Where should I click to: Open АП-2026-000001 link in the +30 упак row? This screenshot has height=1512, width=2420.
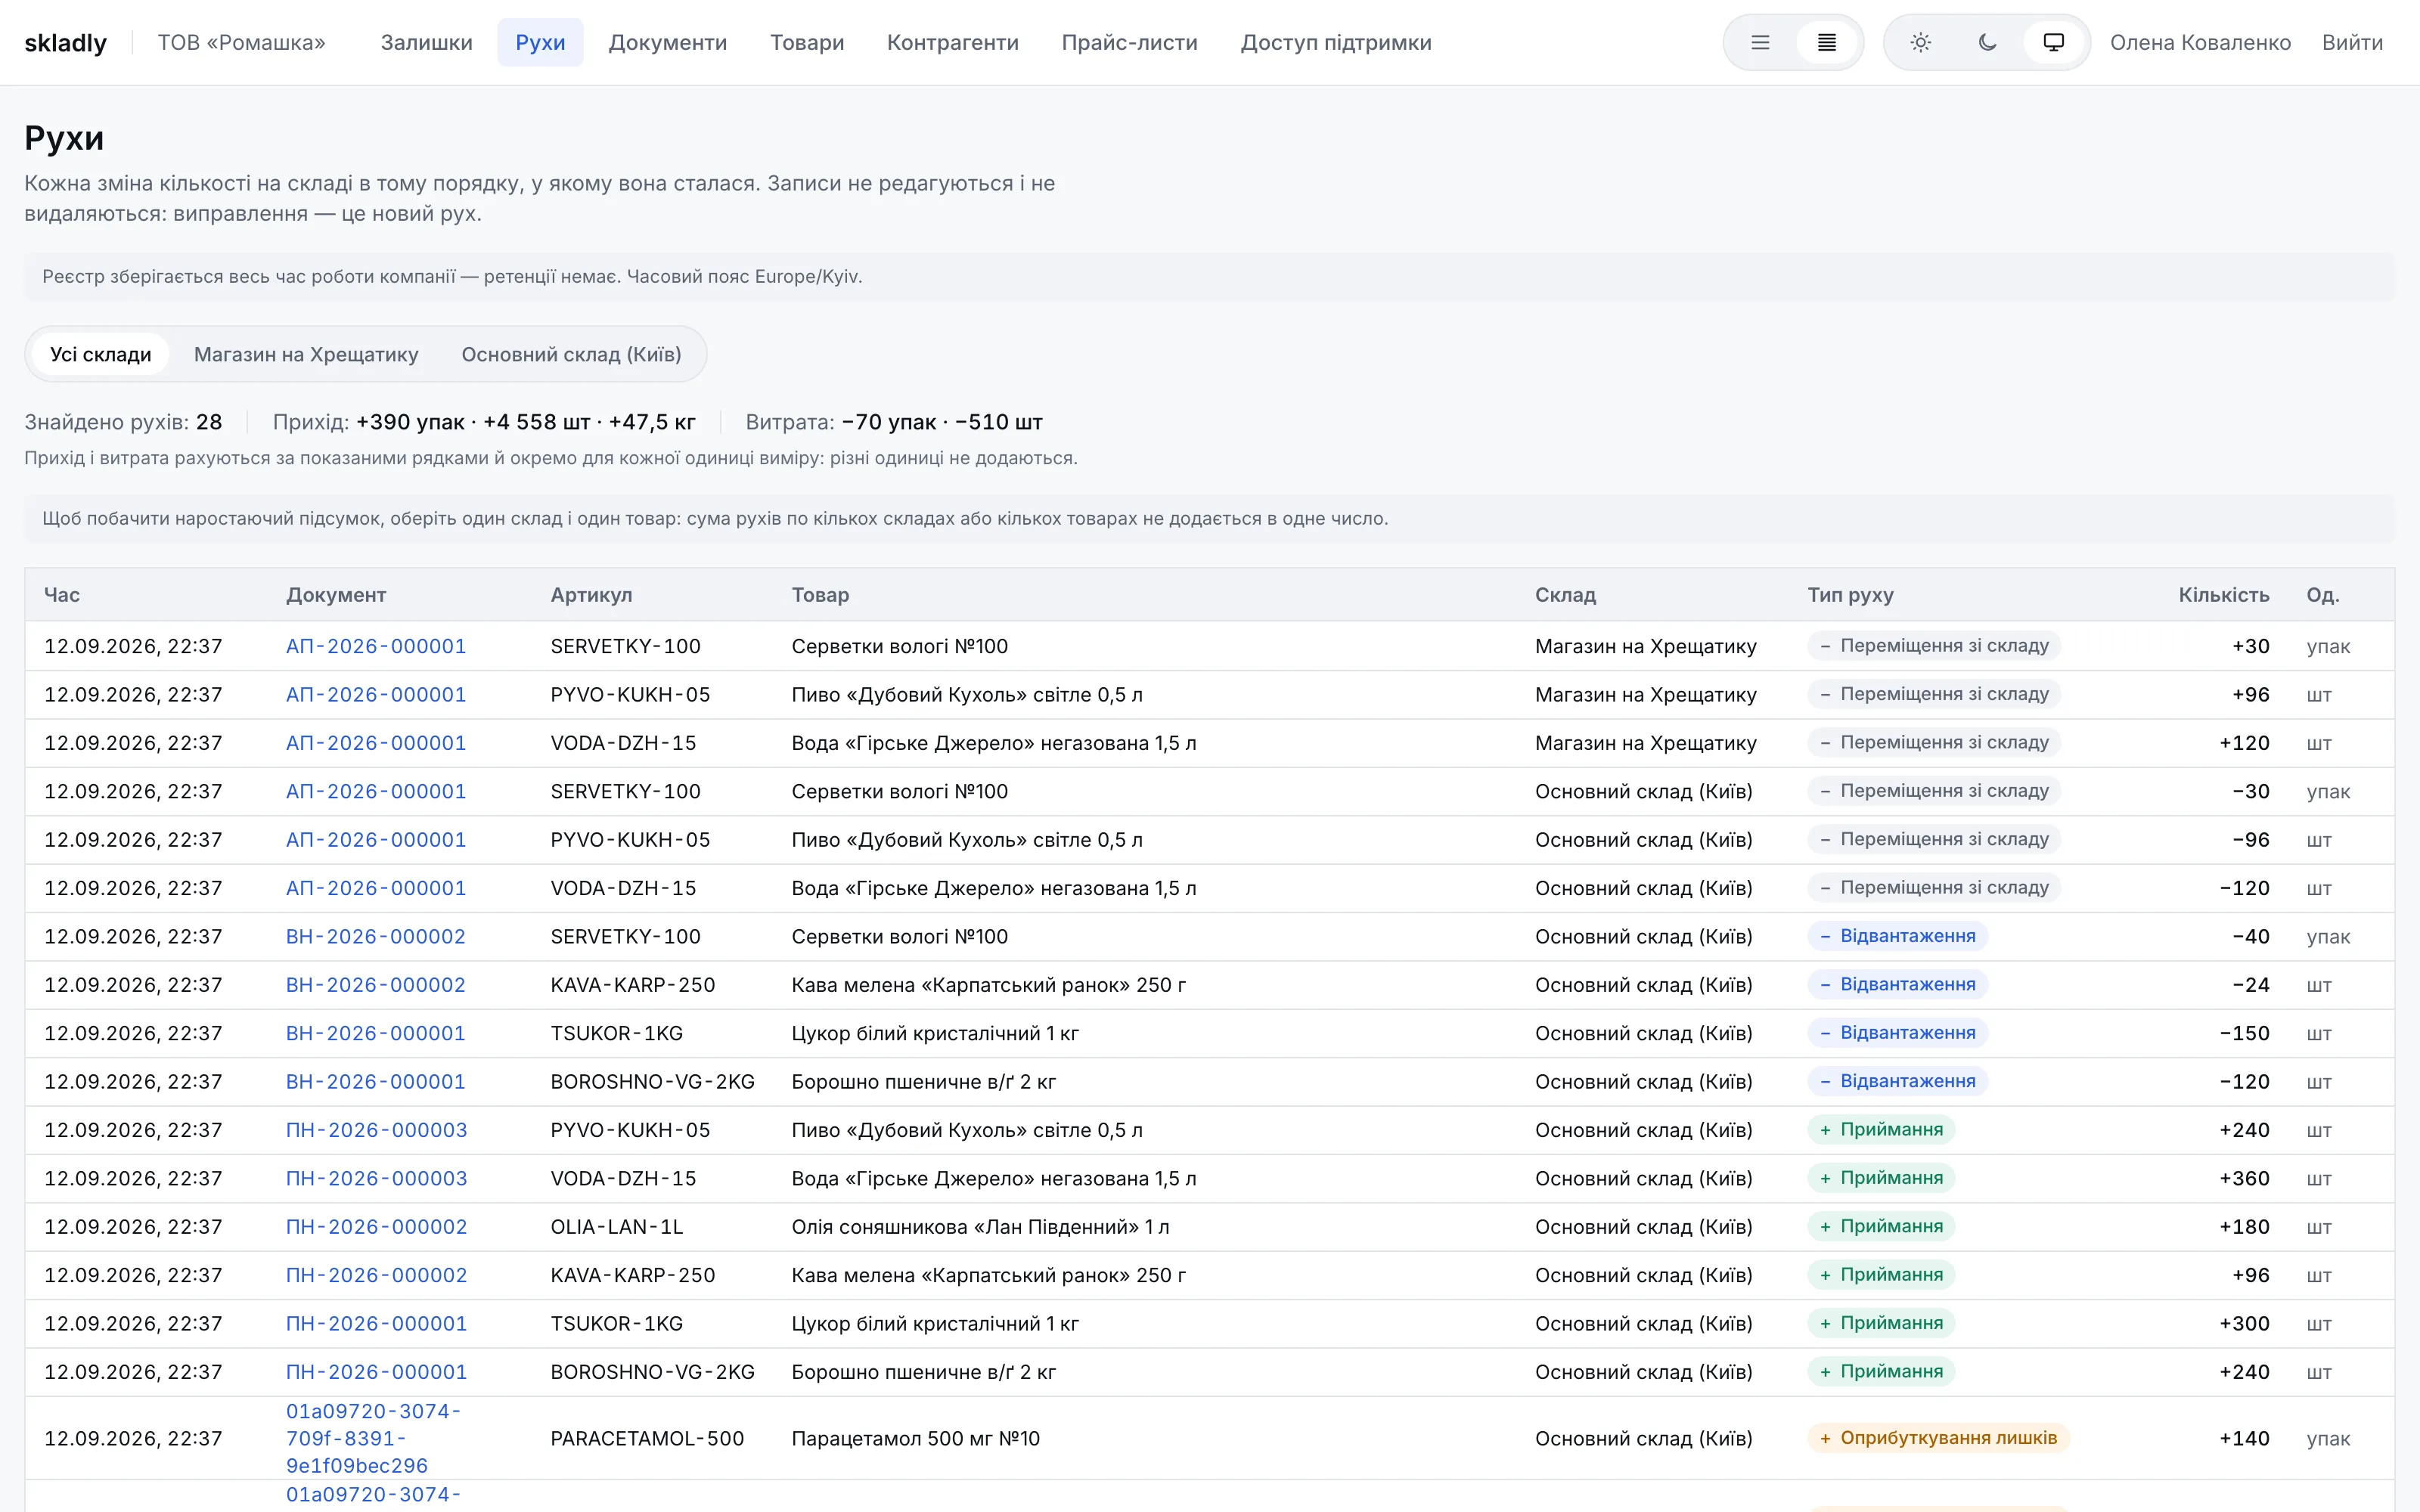point(376,646)
